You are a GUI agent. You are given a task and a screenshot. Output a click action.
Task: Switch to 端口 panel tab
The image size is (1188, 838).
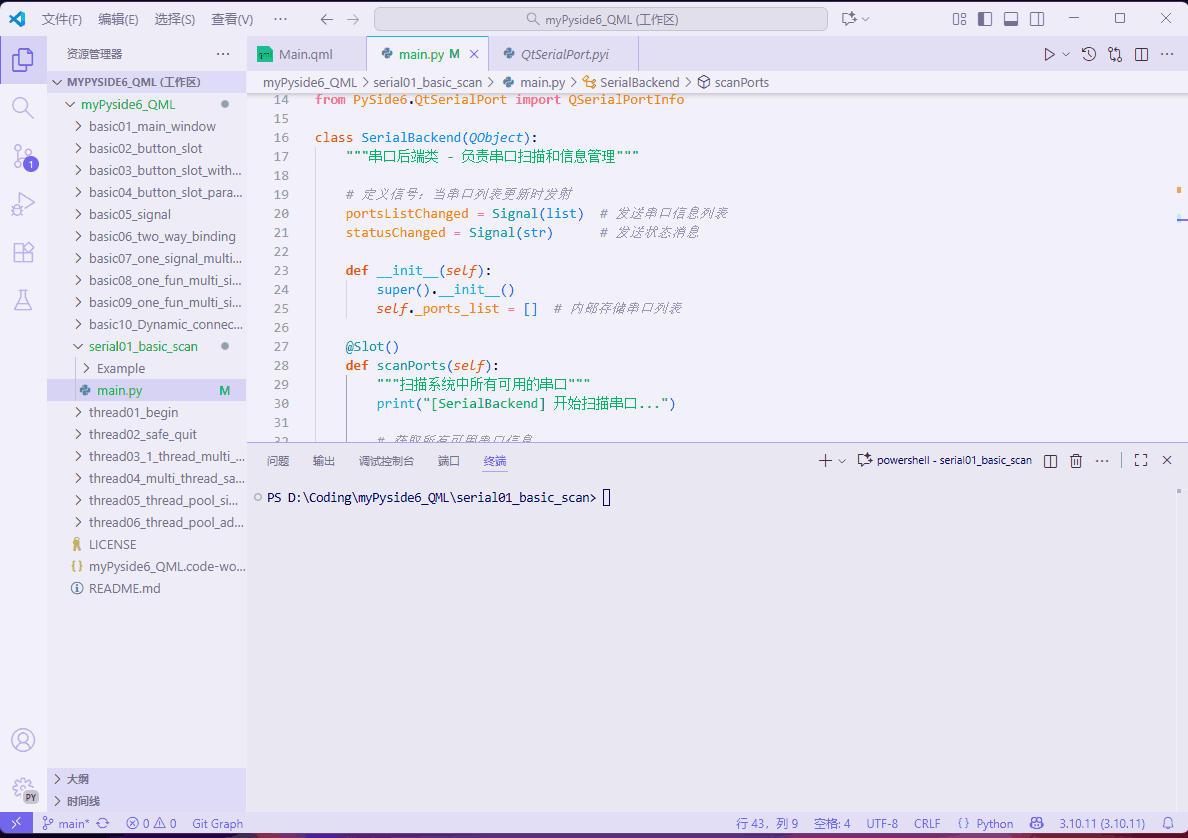click(x=449, y=461)
